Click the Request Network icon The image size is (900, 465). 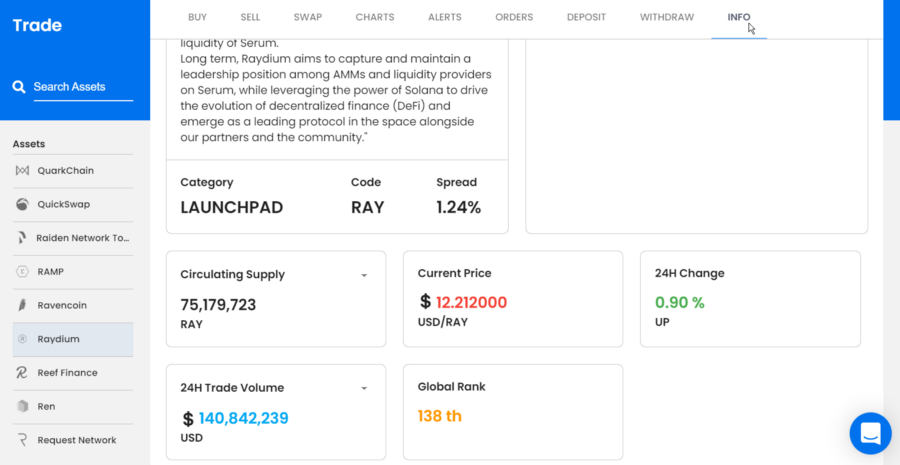pyautogui.click(x=22, y=440)
